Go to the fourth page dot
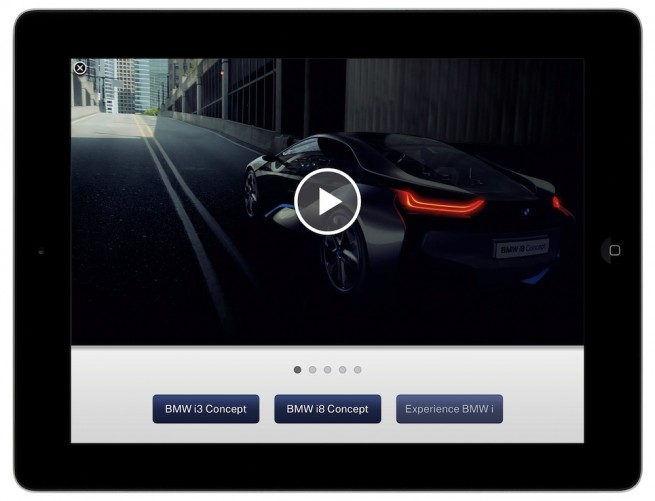Screen dimensions: 655x501 coord(342,370)
